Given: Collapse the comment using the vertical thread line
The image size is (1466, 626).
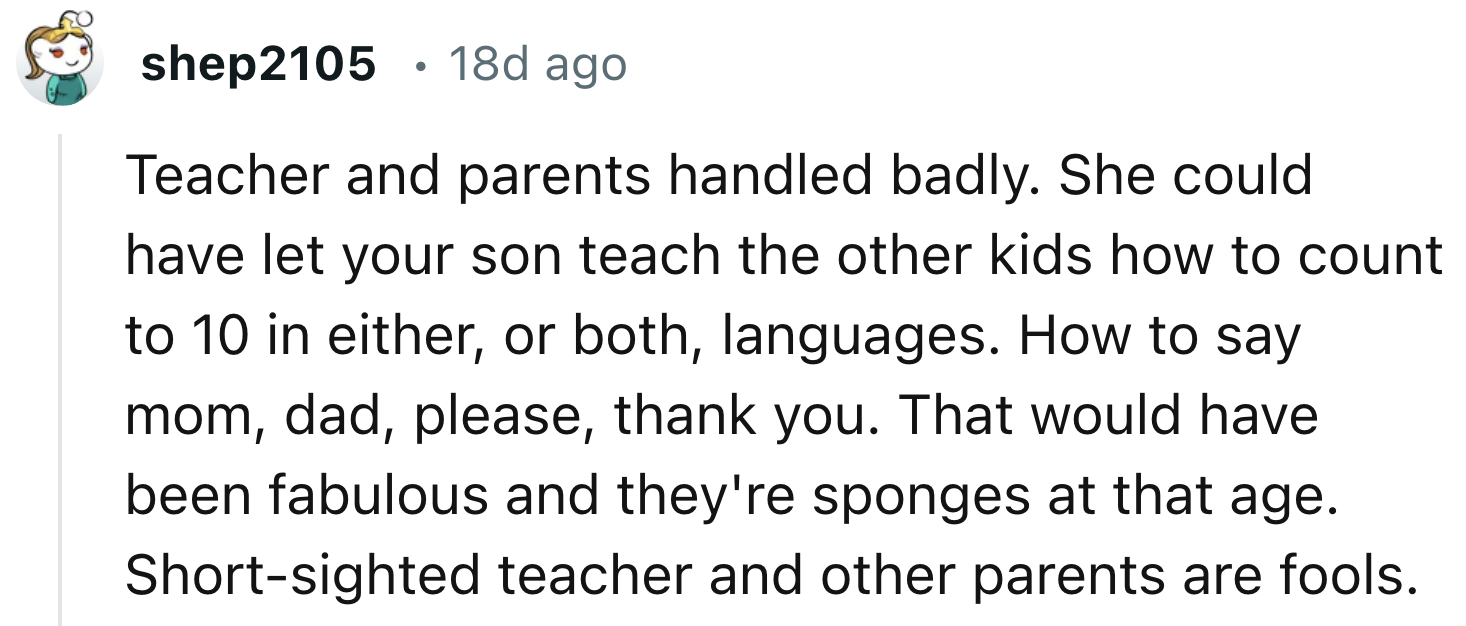Looking at the screenshot, I should click(60, 380).
